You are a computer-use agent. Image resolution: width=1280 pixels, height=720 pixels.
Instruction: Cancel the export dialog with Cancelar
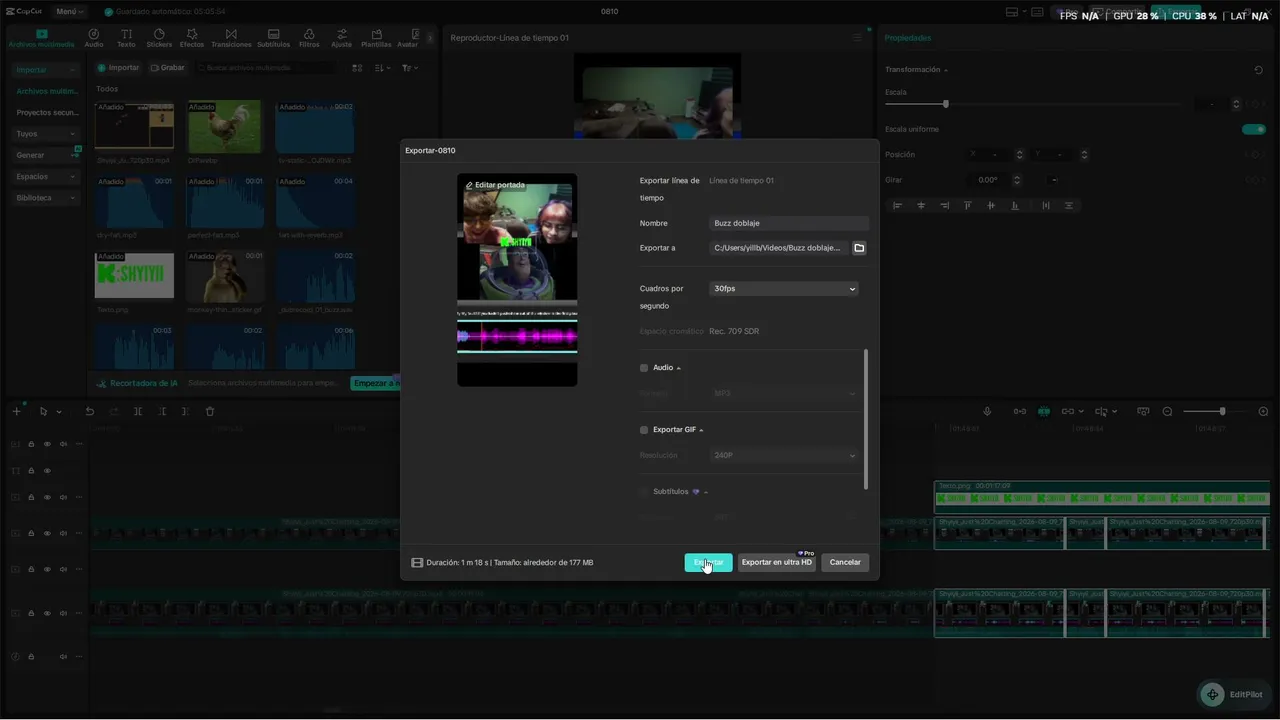point(845,563)
